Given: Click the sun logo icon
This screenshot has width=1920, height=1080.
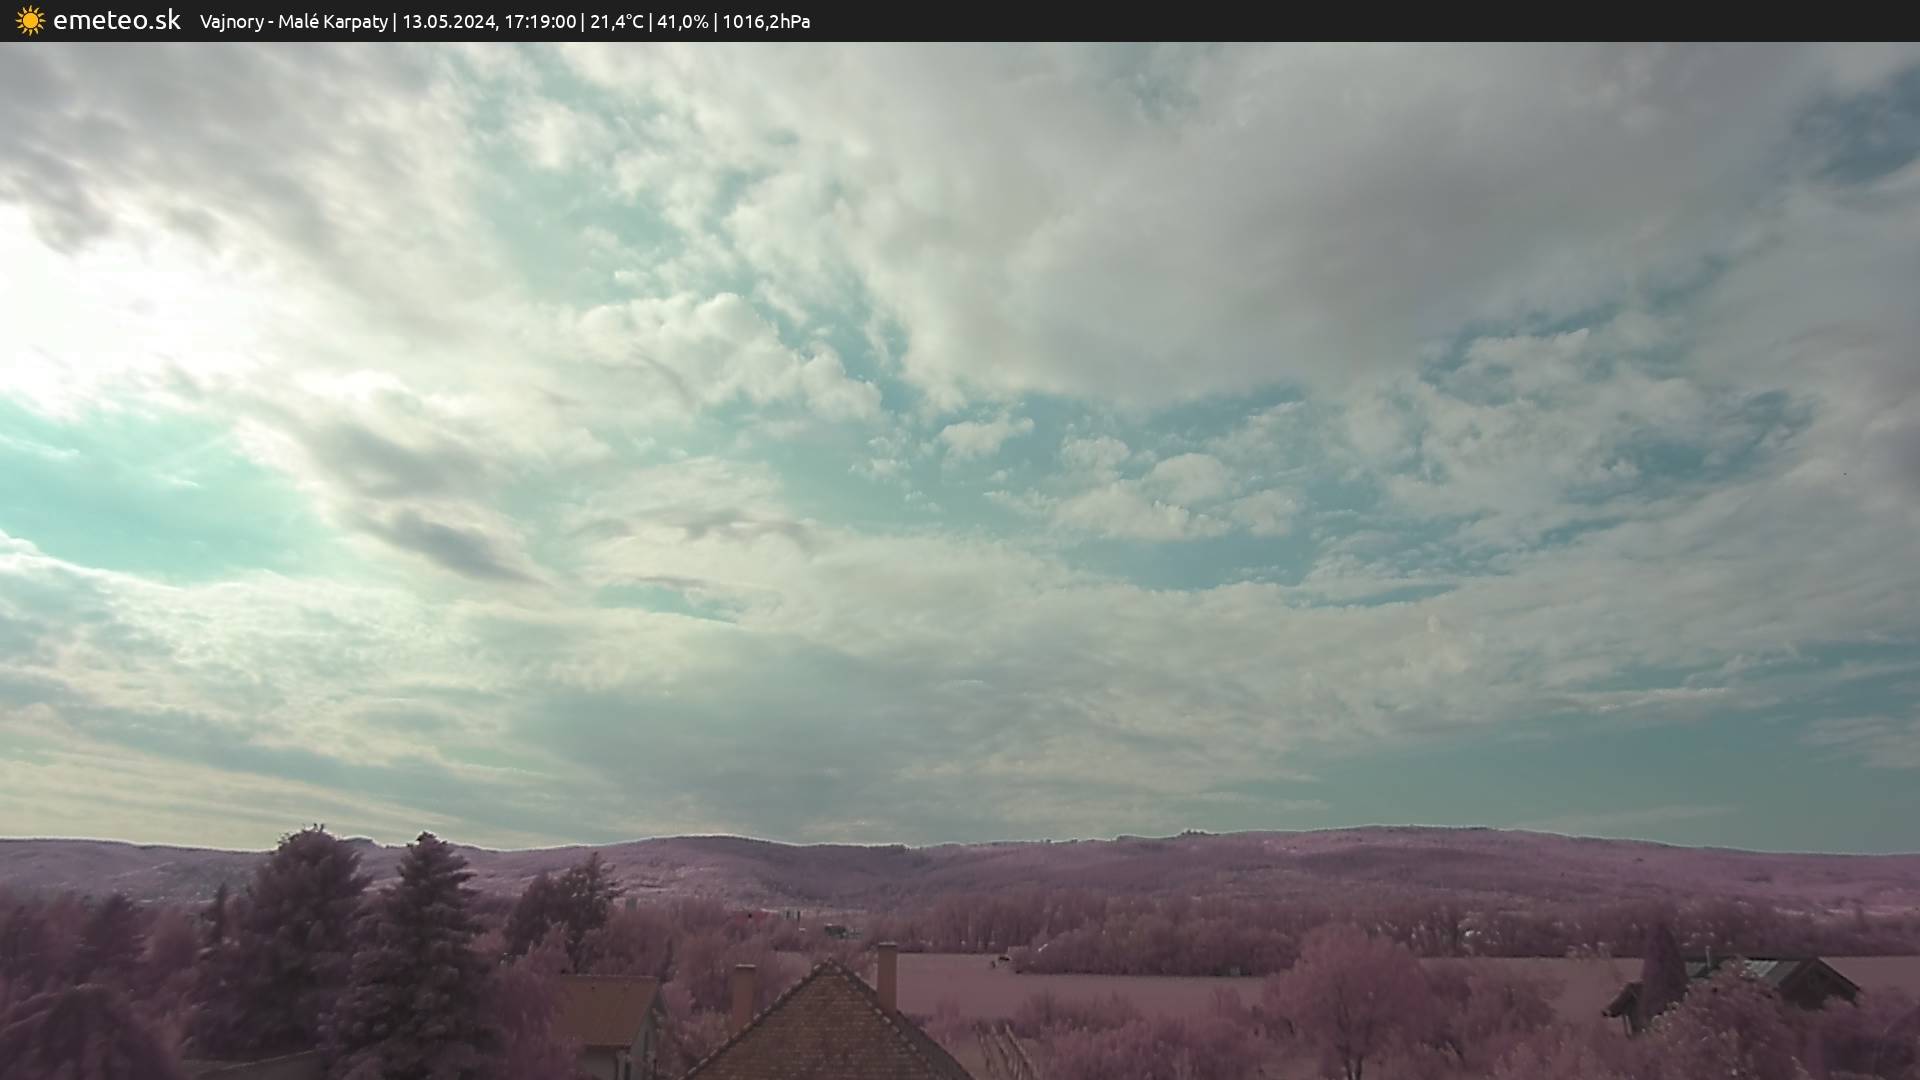Looking at the screenshot, I should [x=30, y=20].
